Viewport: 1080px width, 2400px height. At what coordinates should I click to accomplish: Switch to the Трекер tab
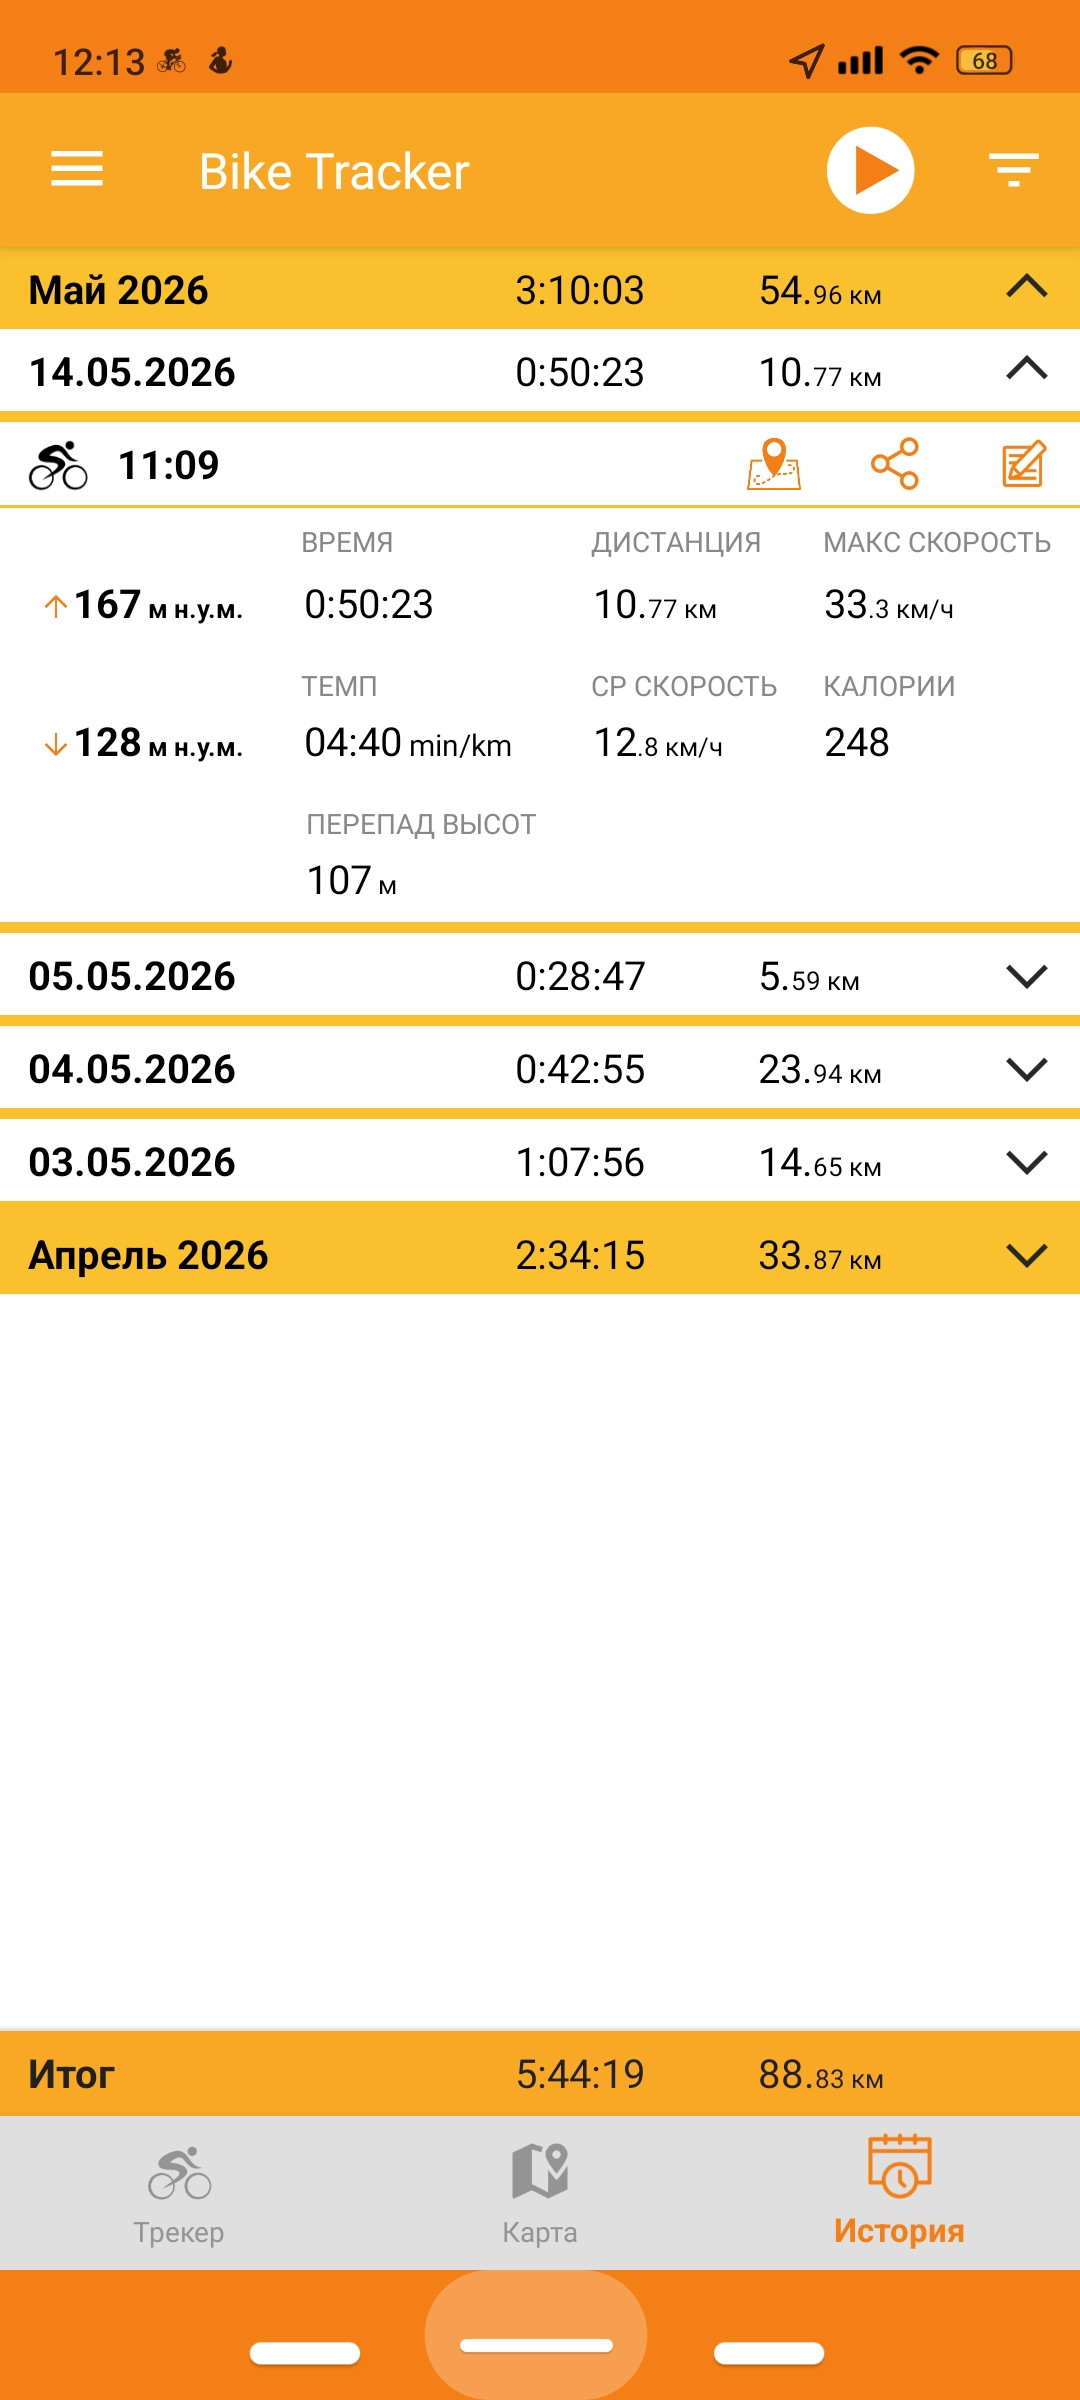click(179, 2194)
